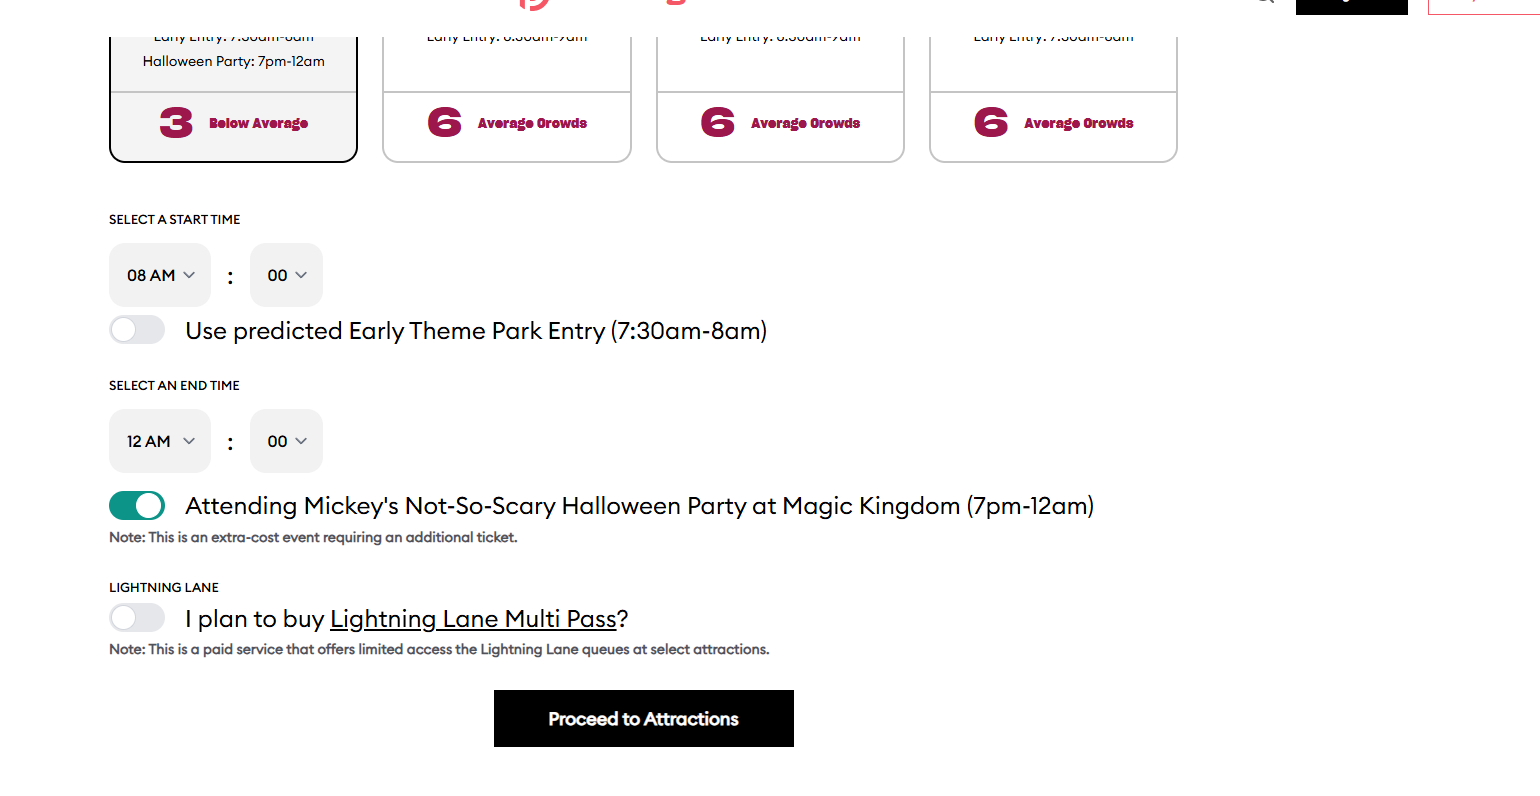Expand the end time minutes dropdown
Viewport: 1540px width, 796px height.
[x=286, y=441]
